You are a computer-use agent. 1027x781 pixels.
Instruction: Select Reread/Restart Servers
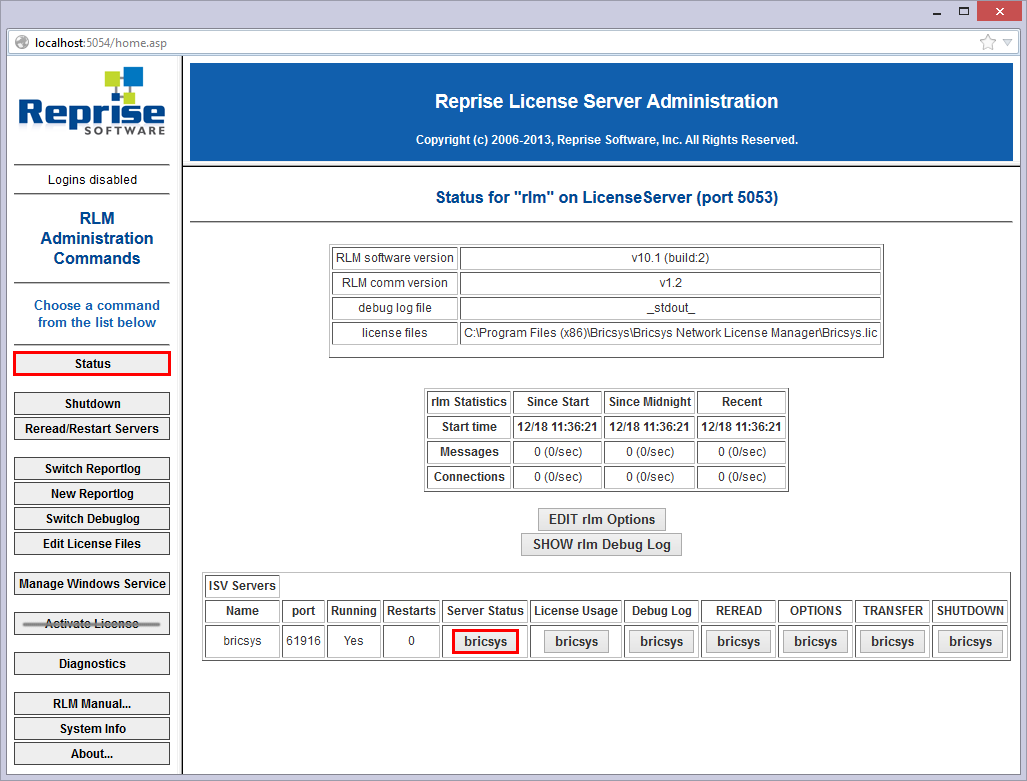coord(92,429)
